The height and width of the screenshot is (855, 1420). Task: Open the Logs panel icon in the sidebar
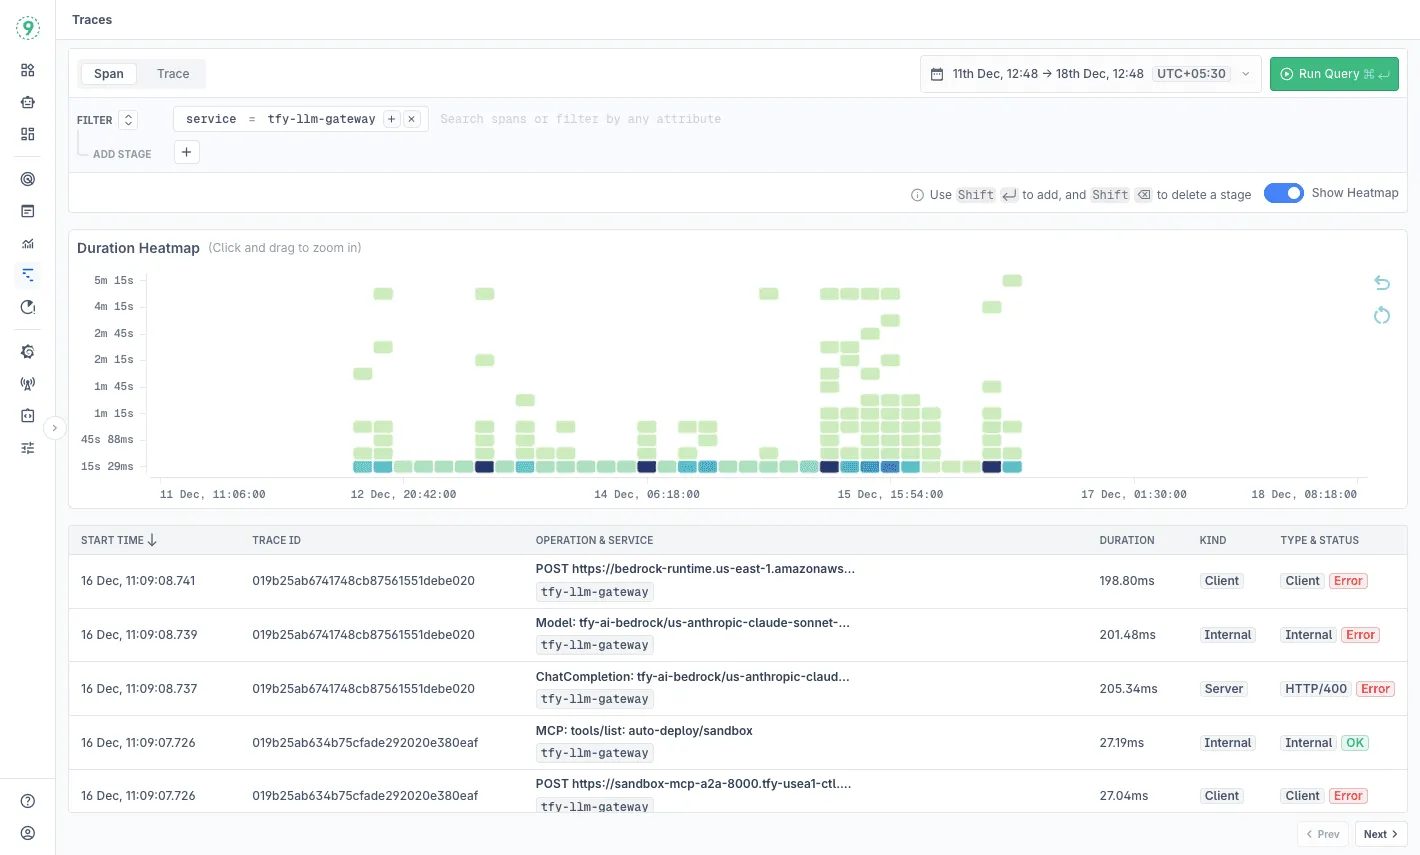[27, 210]
